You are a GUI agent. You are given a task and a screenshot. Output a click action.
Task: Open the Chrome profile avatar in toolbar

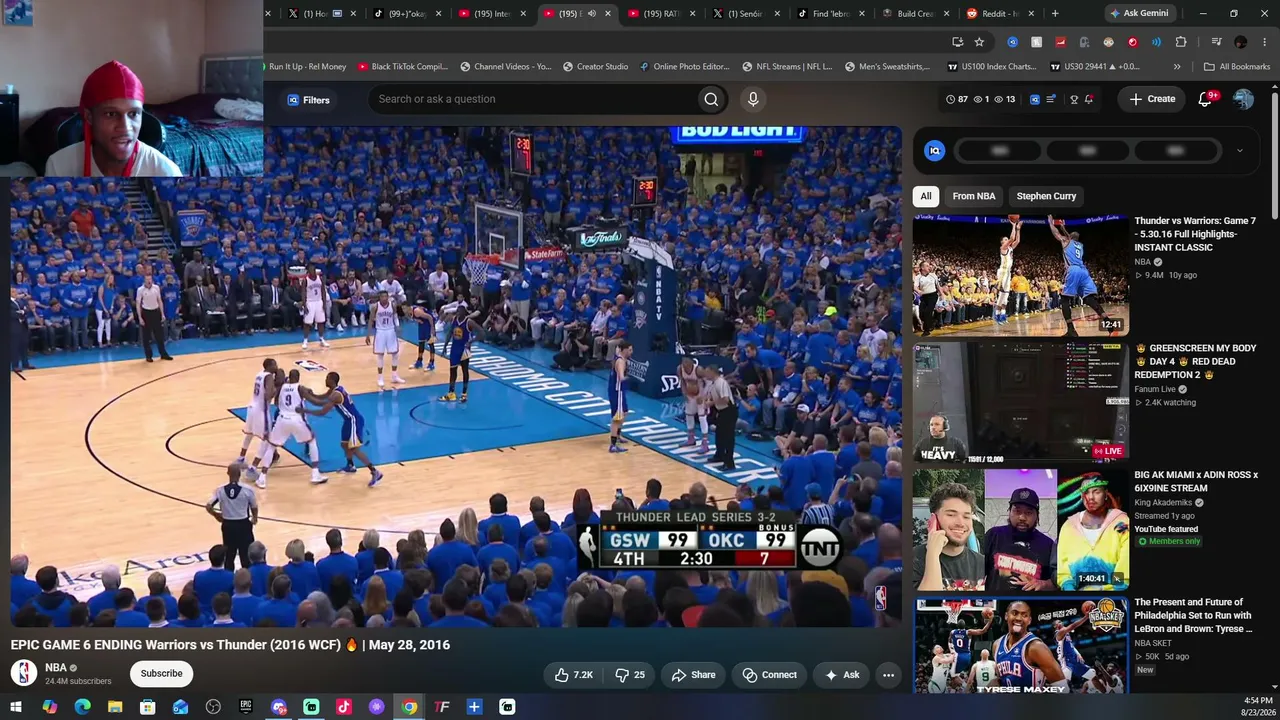tap(1240, 42)
